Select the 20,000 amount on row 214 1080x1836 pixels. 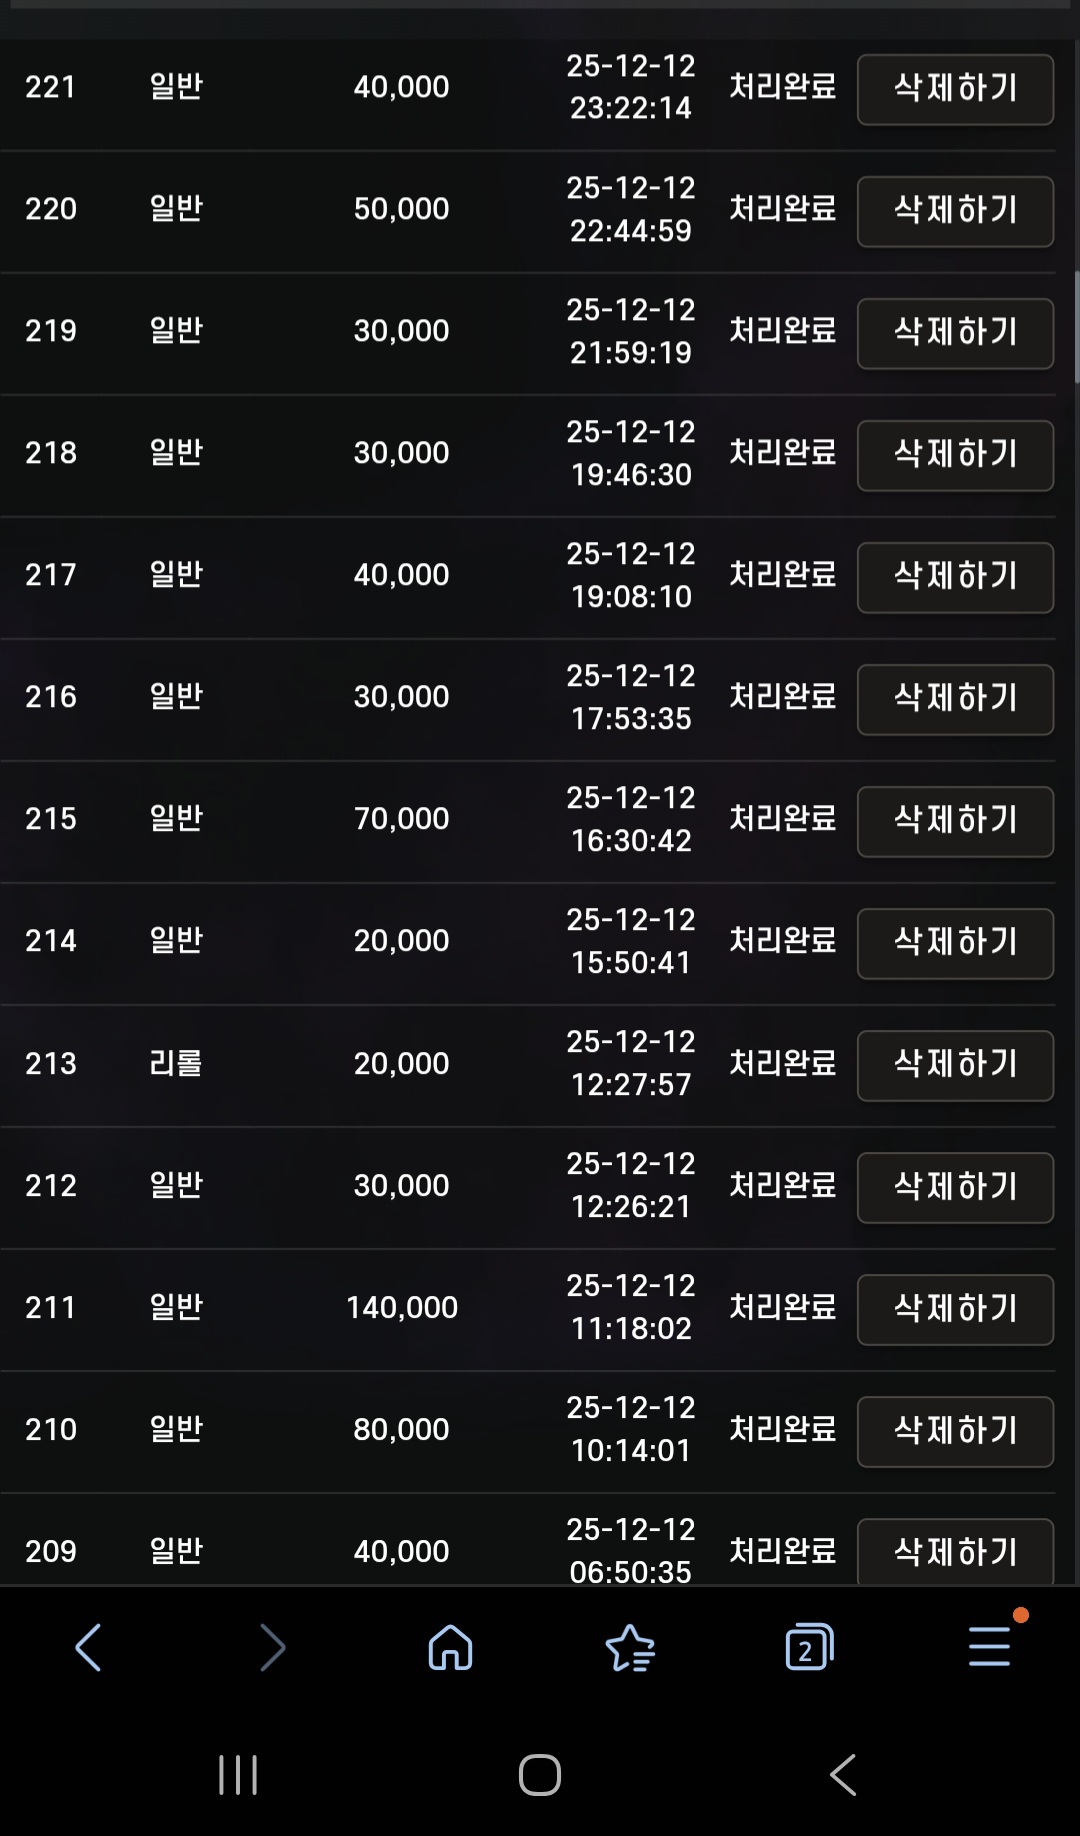point(402,941)
